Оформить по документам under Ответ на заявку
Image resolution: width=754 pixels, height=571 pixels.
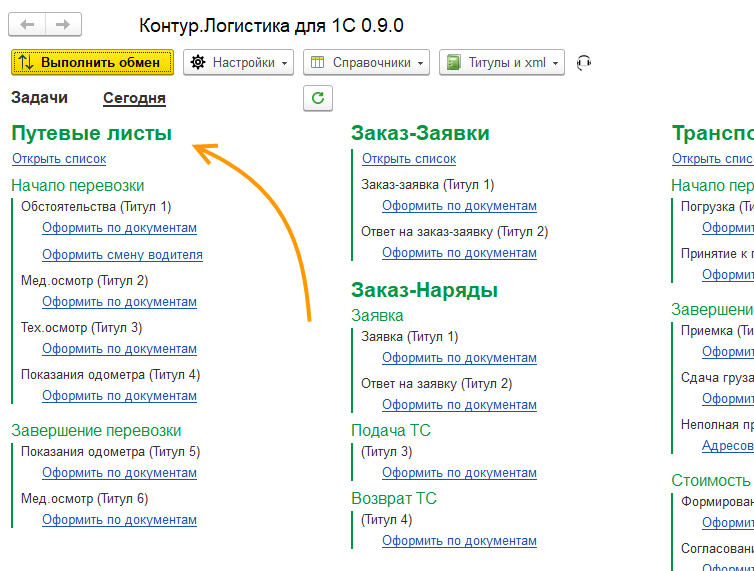pyautogui.click(x=459, y=405)
